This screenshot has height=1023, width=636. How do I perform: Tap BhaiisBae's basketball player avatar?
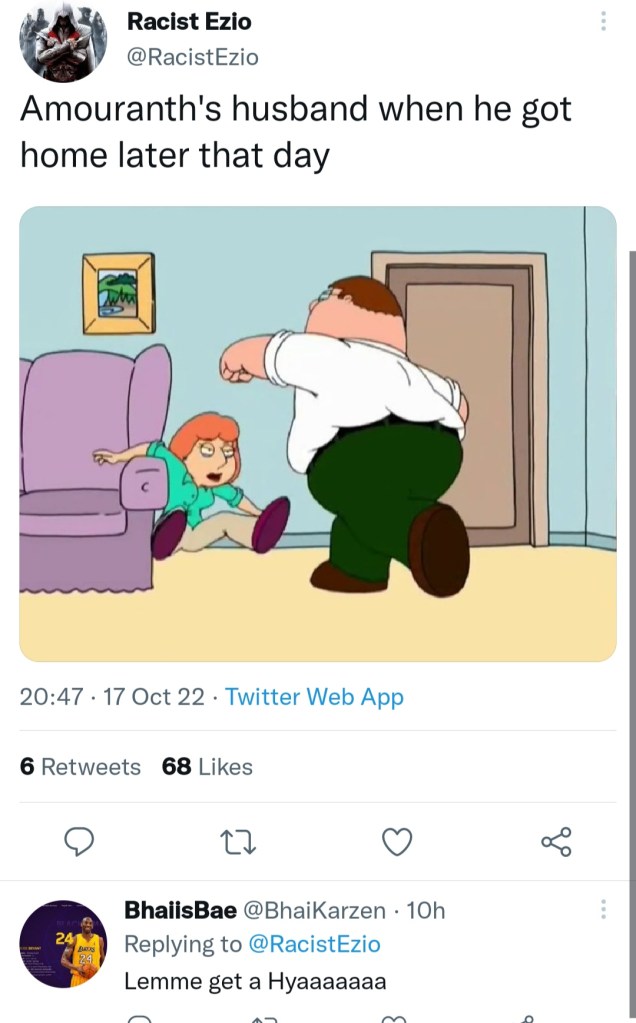coord(64,944)
